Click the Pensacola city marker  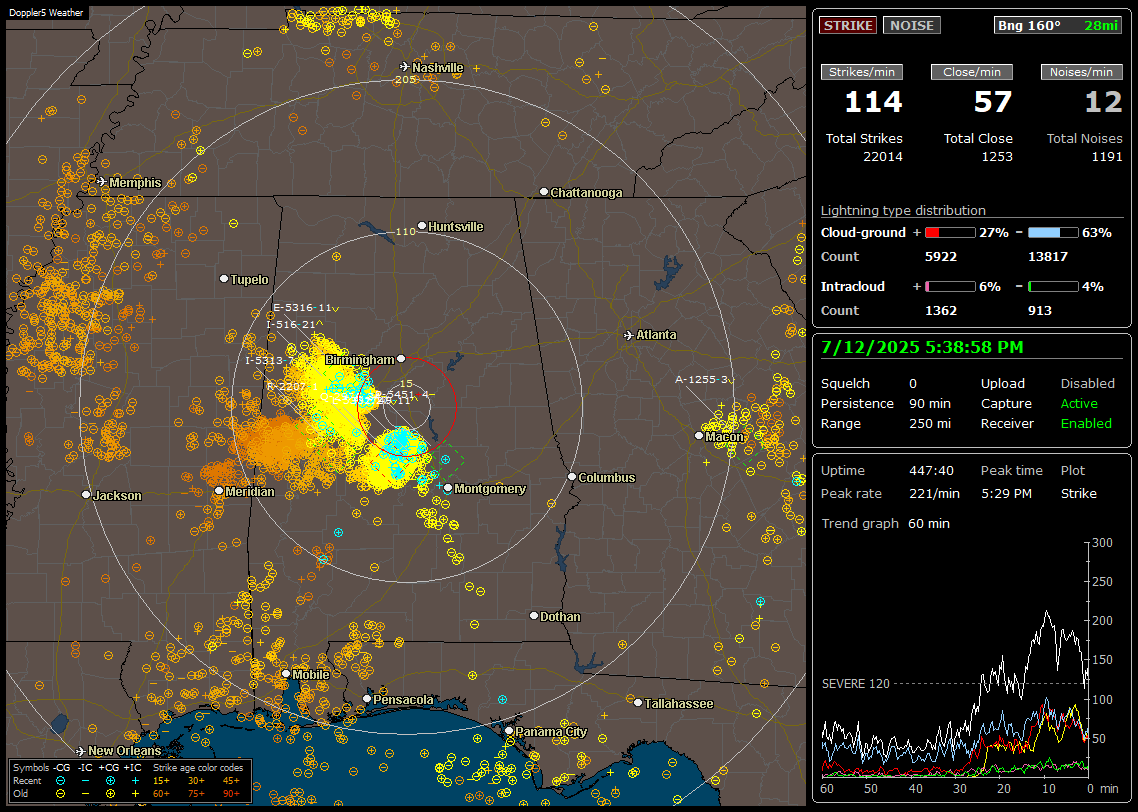[367, 699]
